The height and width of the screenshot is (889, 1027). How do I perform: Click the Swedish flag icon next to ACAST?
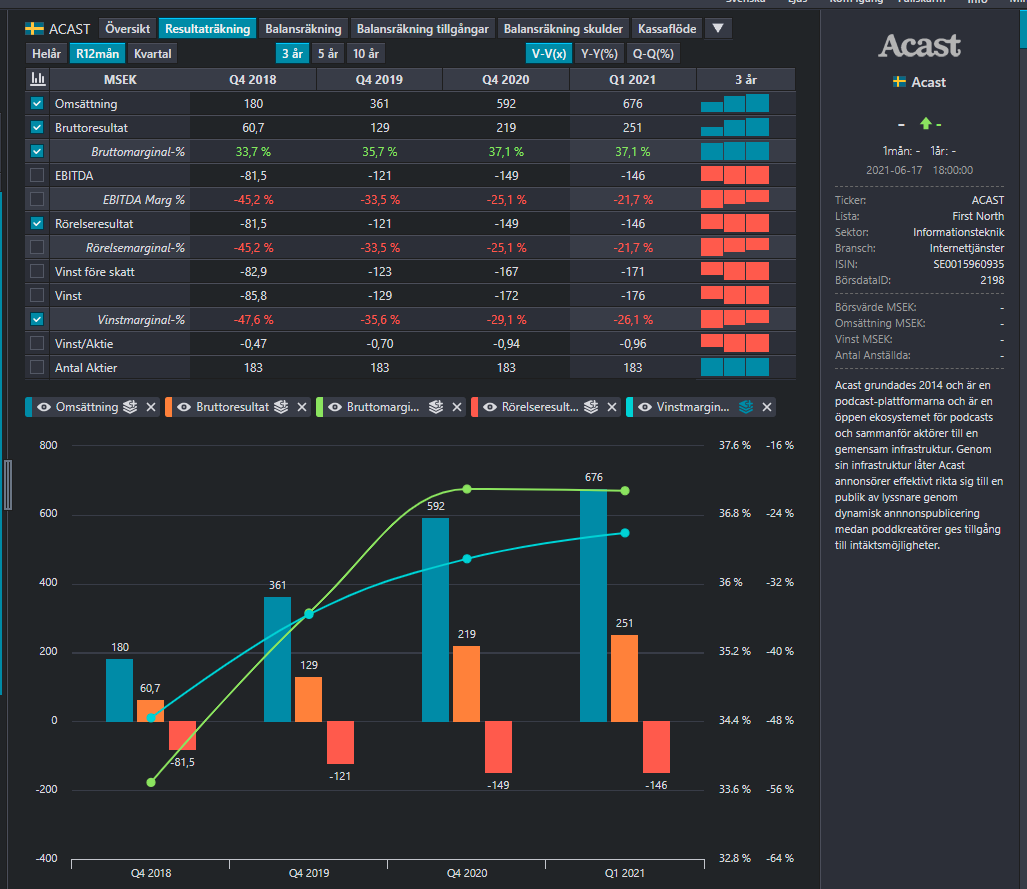click(34, 29)
